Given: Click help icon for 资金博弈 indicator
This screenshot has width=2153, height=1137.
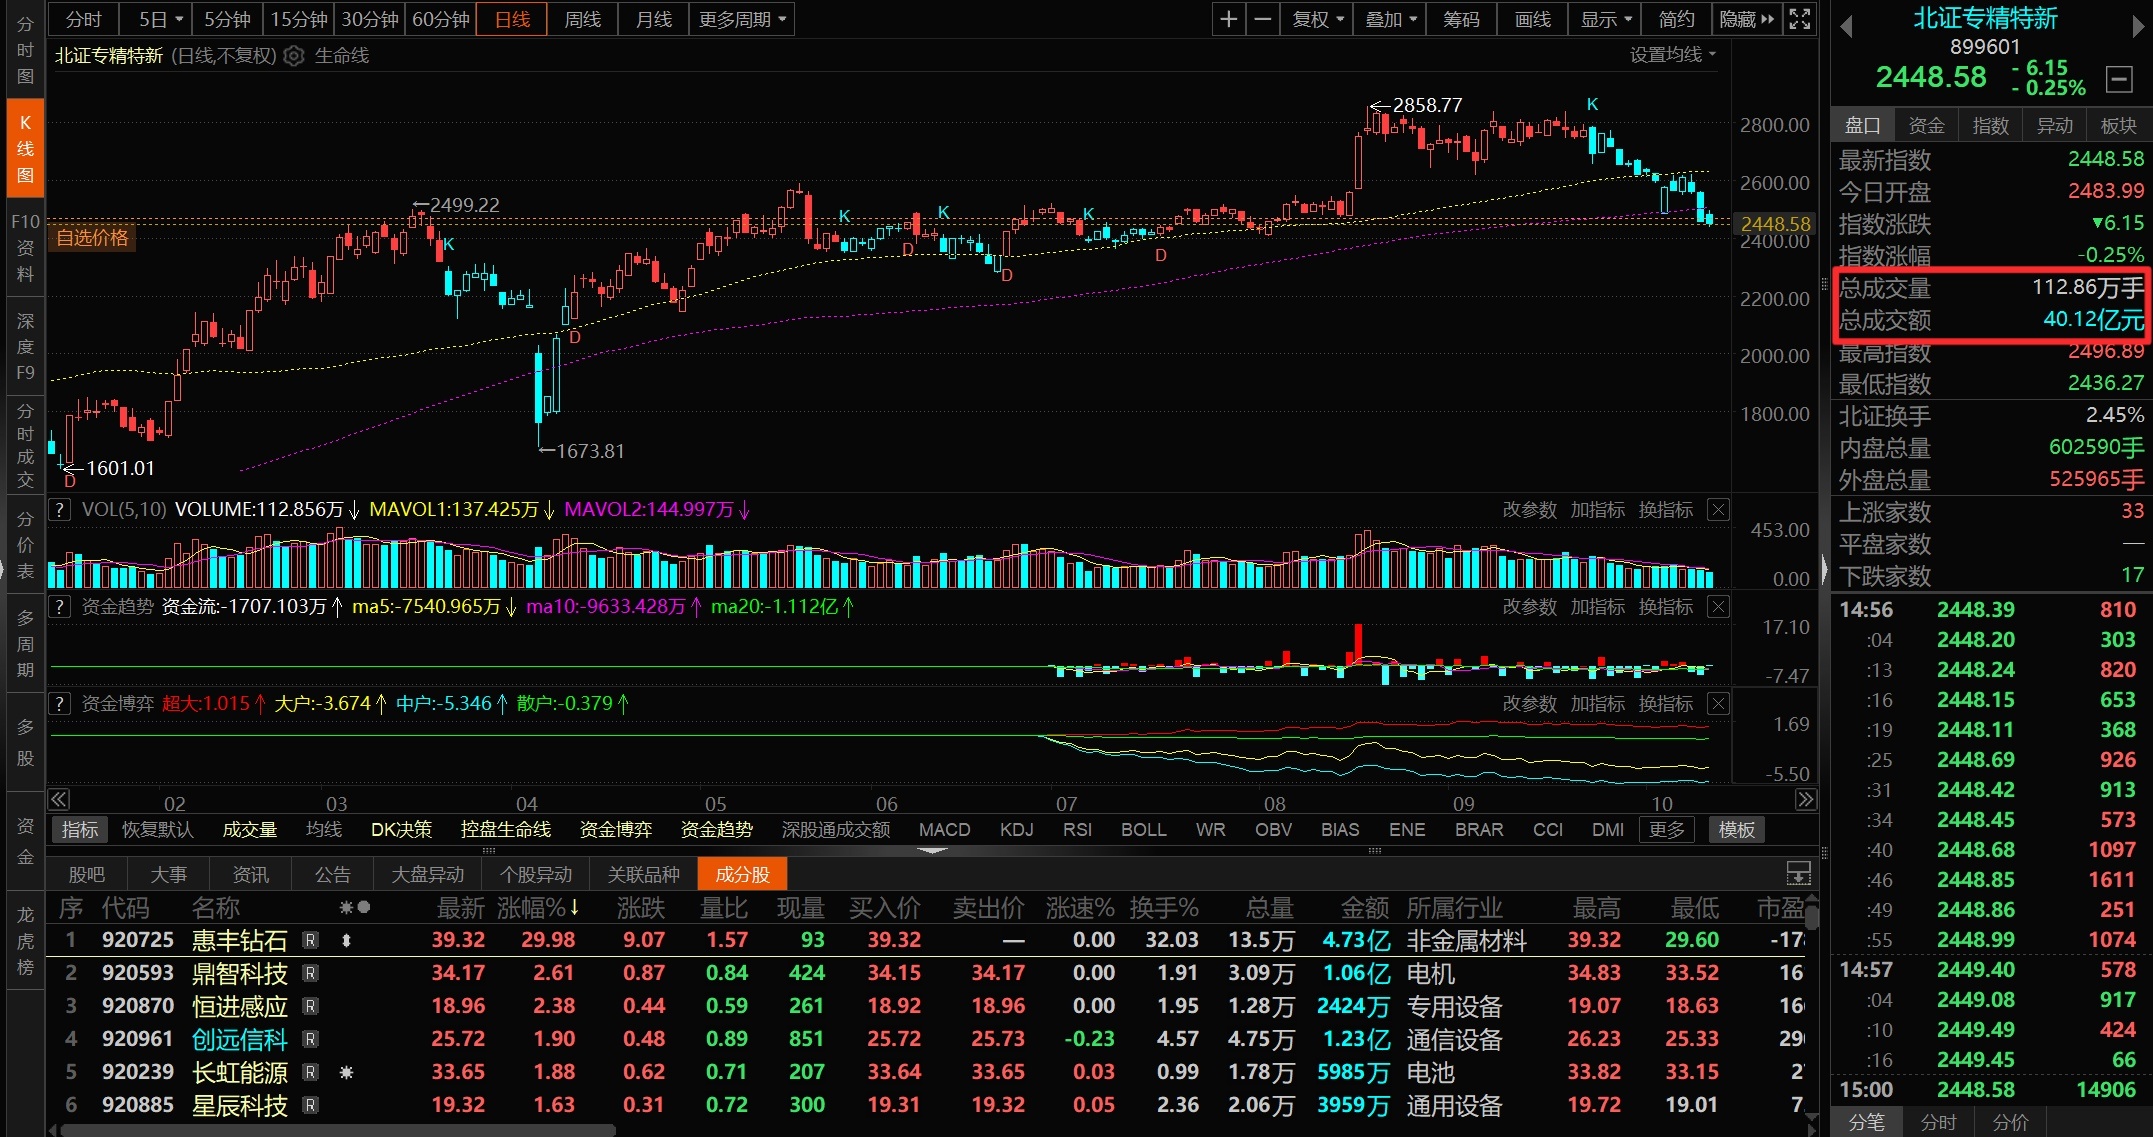Looking at the screenshot, I should [60, 703].
